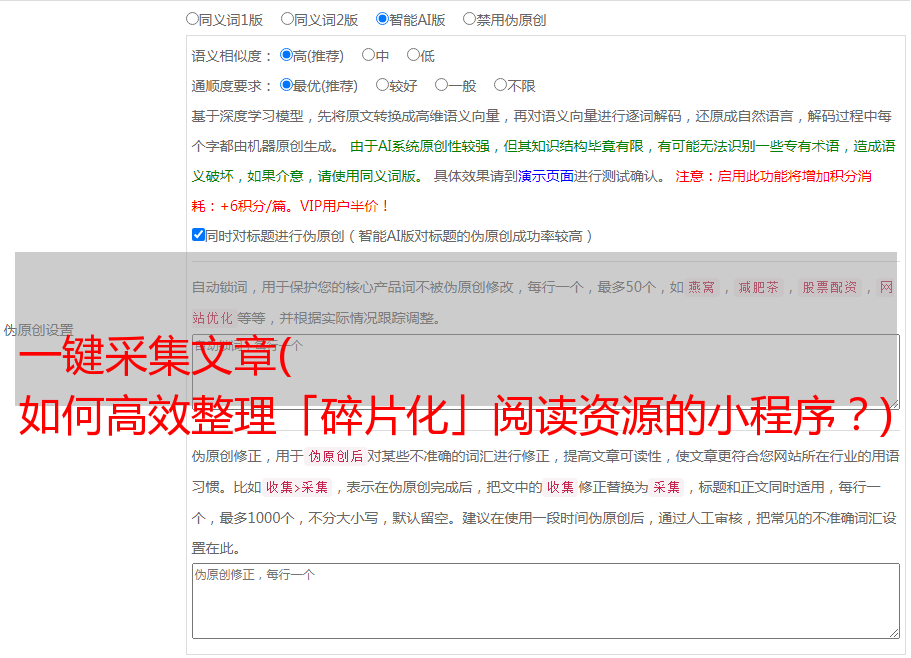The image size is (911, 658).
Task: Focus the 自动锁词 text area
Action: (x=546, y=372)
